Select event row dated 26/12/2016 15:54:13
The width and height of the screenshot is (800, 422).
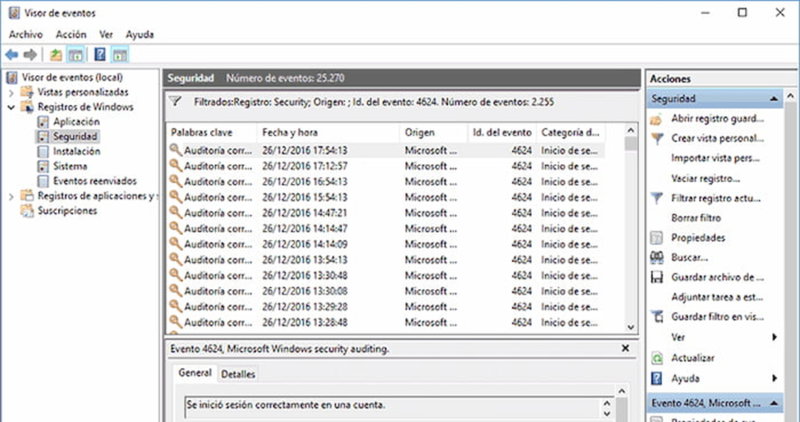386,197
